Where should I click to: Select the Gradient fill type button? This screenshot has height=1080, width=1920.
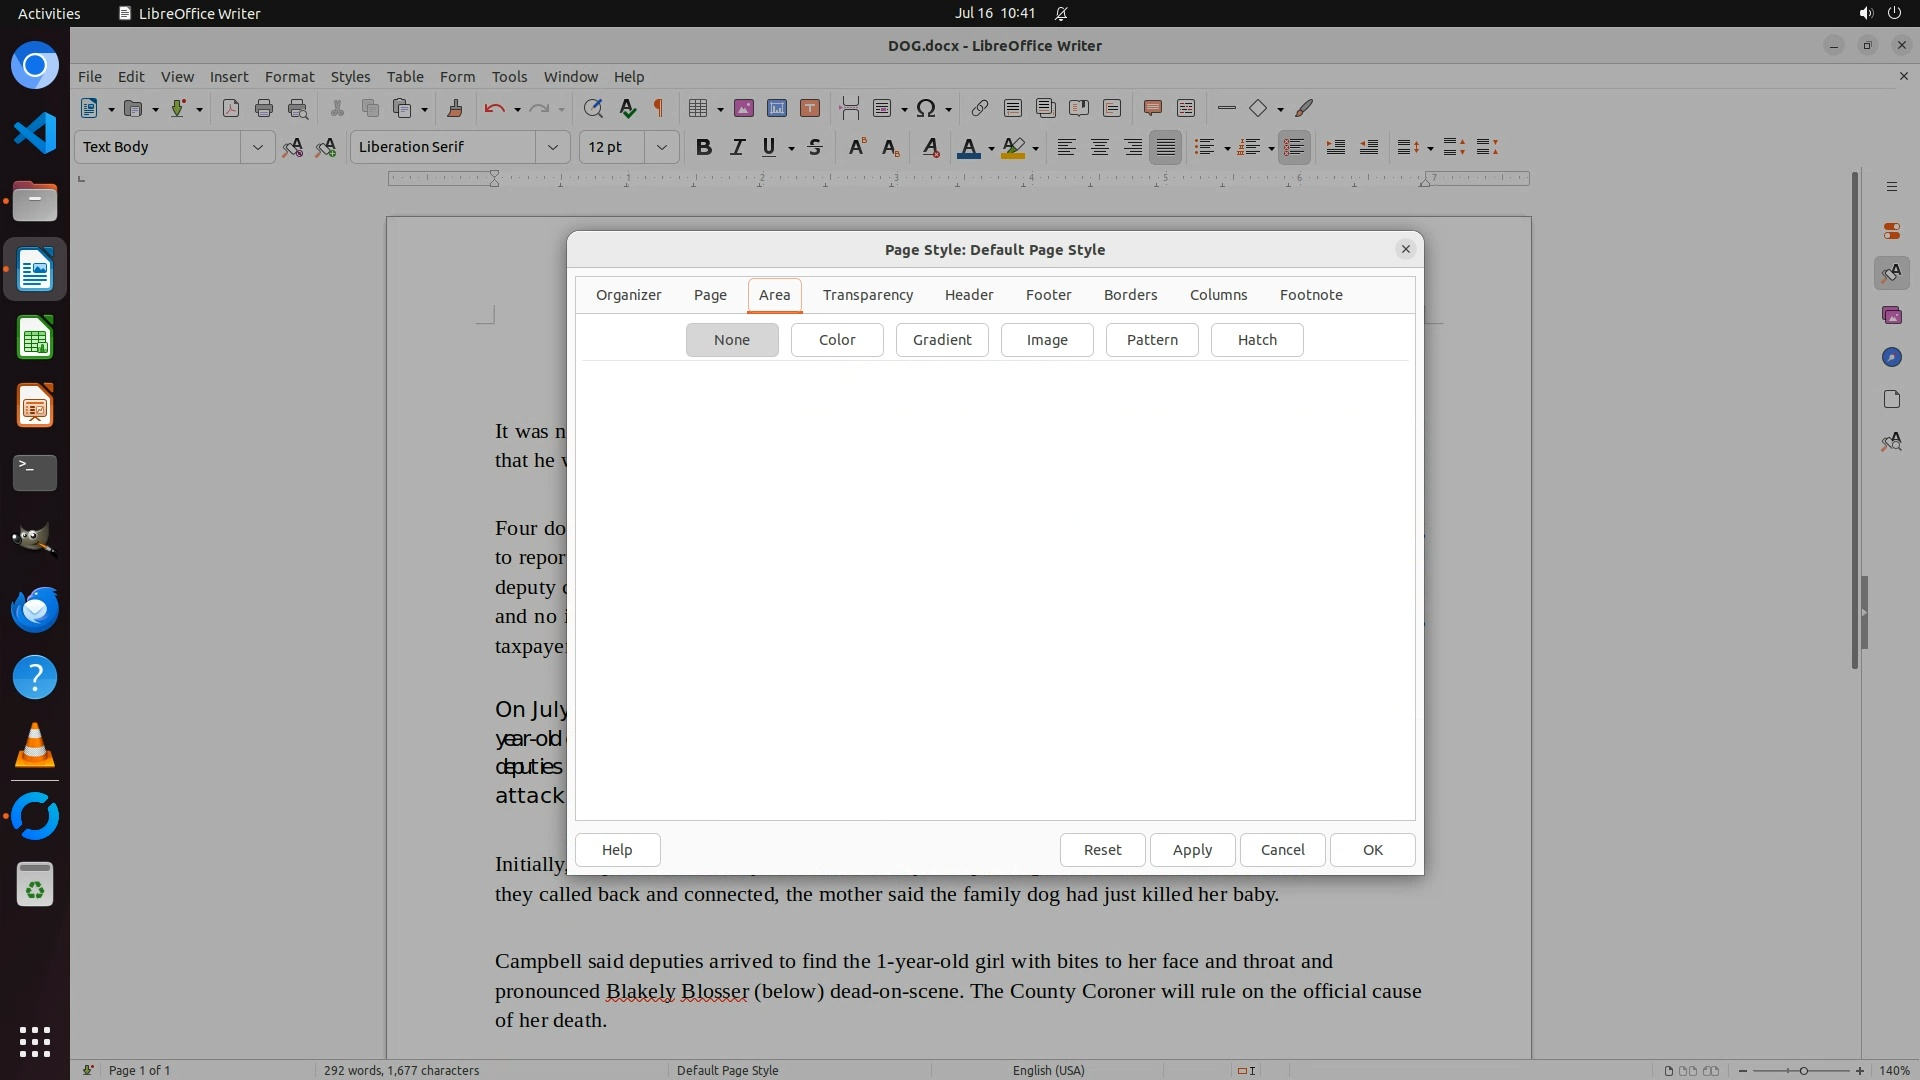[941, 340]
